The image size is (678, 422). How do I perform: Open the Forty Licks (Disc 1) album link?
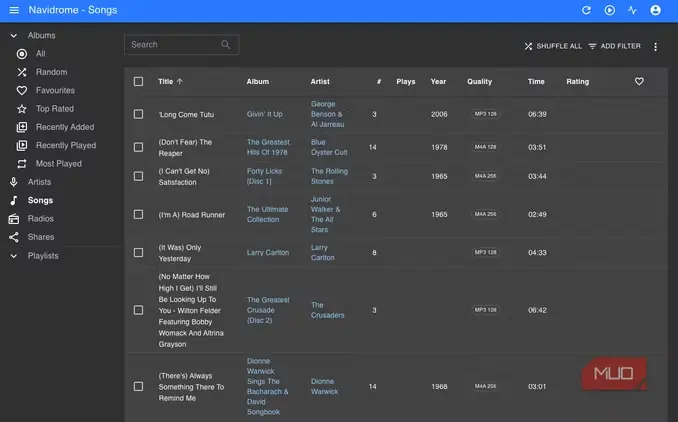(264, 176)
